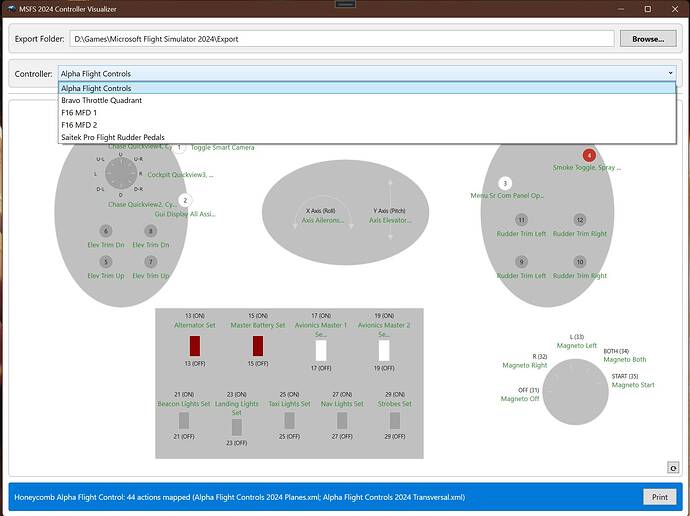Click button 6 Elev Trim Dn
This screenshot has height=516, width=690.
(x=106, y=231)
